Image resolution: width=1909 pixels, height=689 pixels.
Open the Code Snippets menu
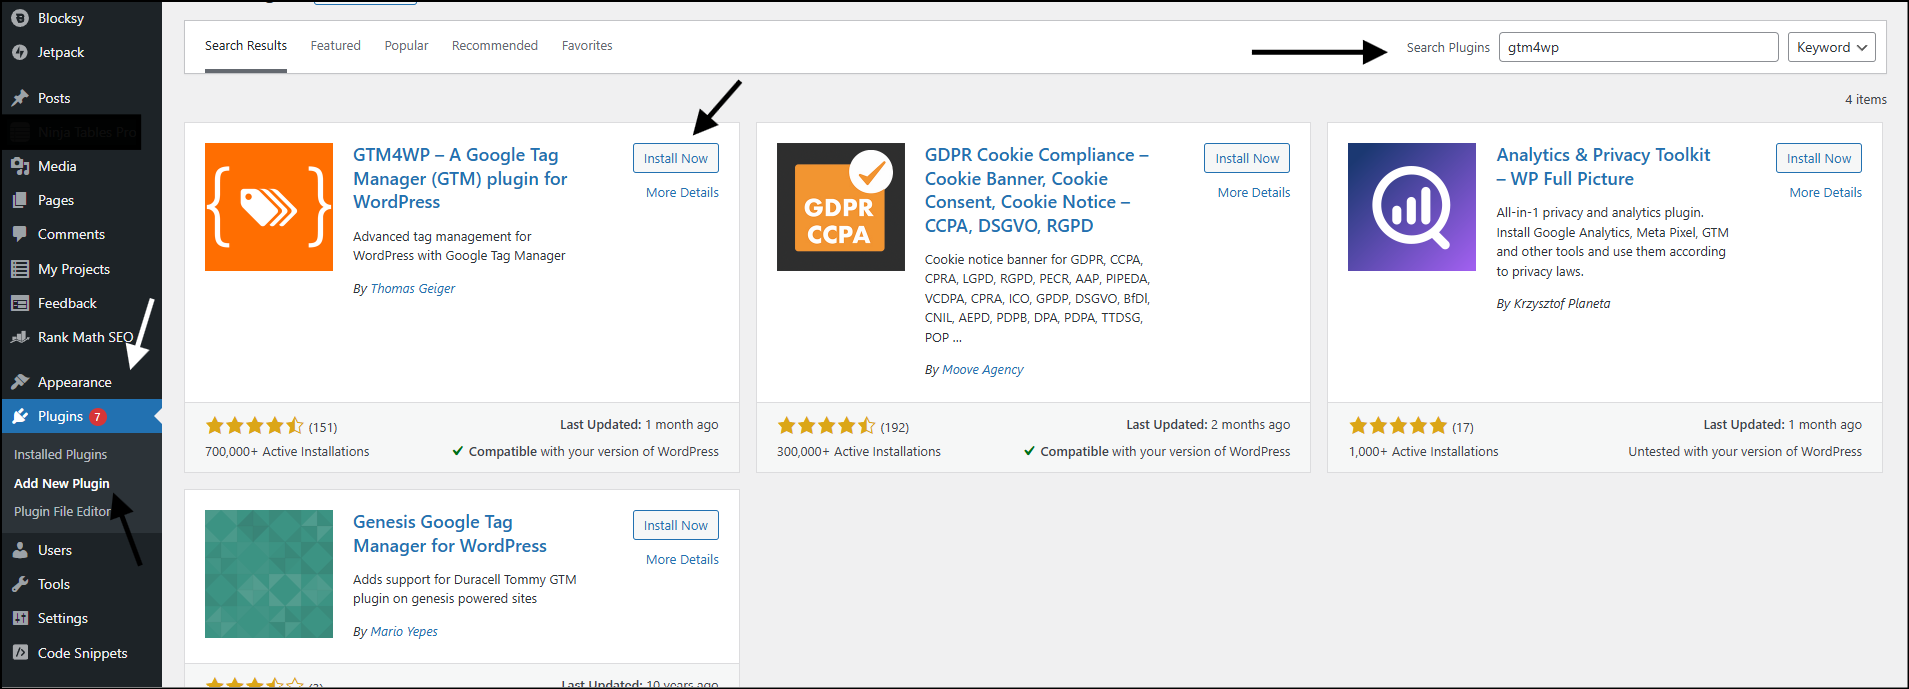click(81, 653)
